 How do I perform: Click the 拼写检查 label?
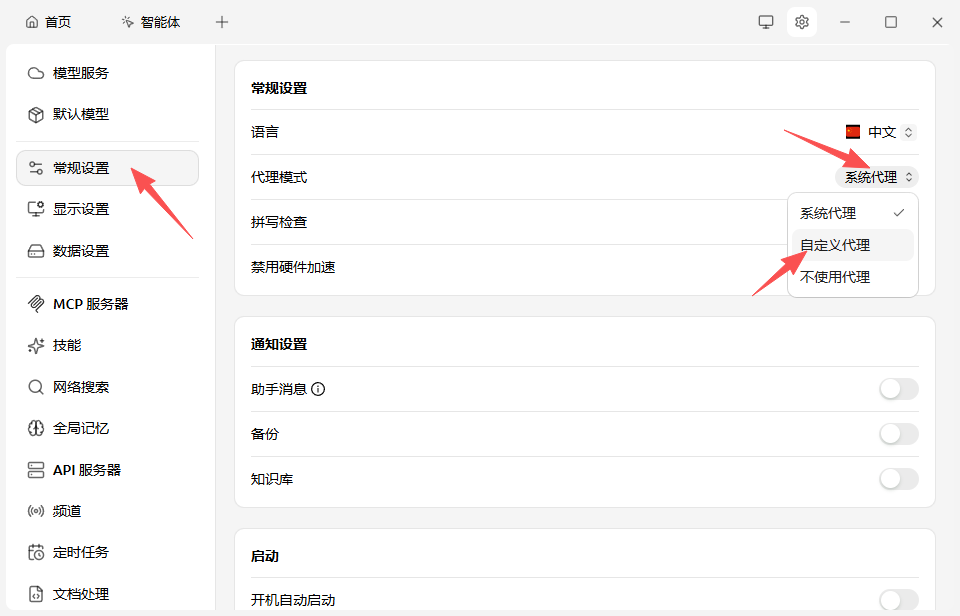click(279, 222)
